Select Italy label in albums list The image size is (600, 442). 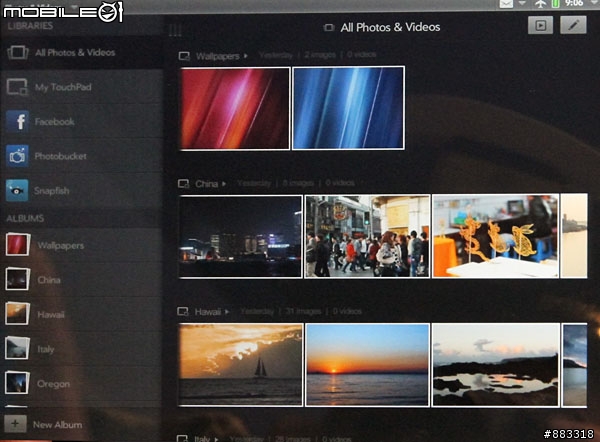46,349
